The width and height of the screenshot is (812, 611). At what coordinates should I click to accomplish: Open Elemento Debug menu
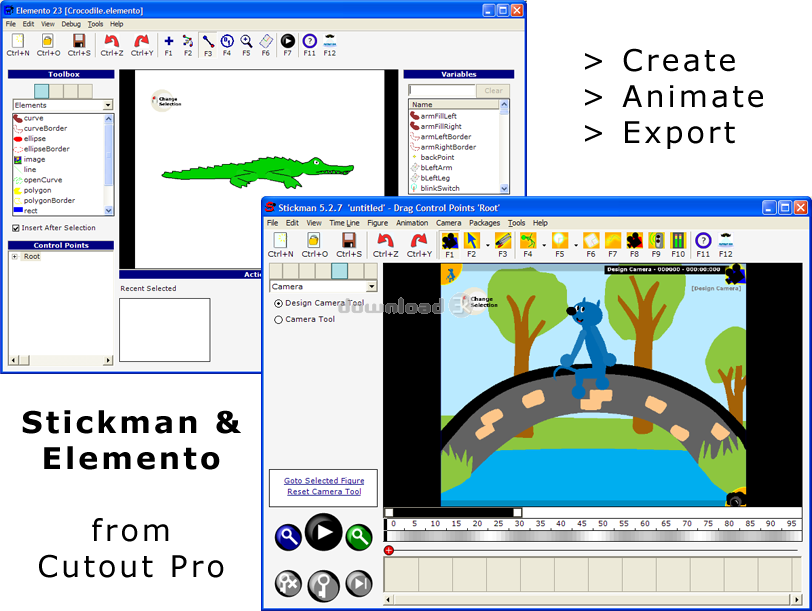(71, 24)
